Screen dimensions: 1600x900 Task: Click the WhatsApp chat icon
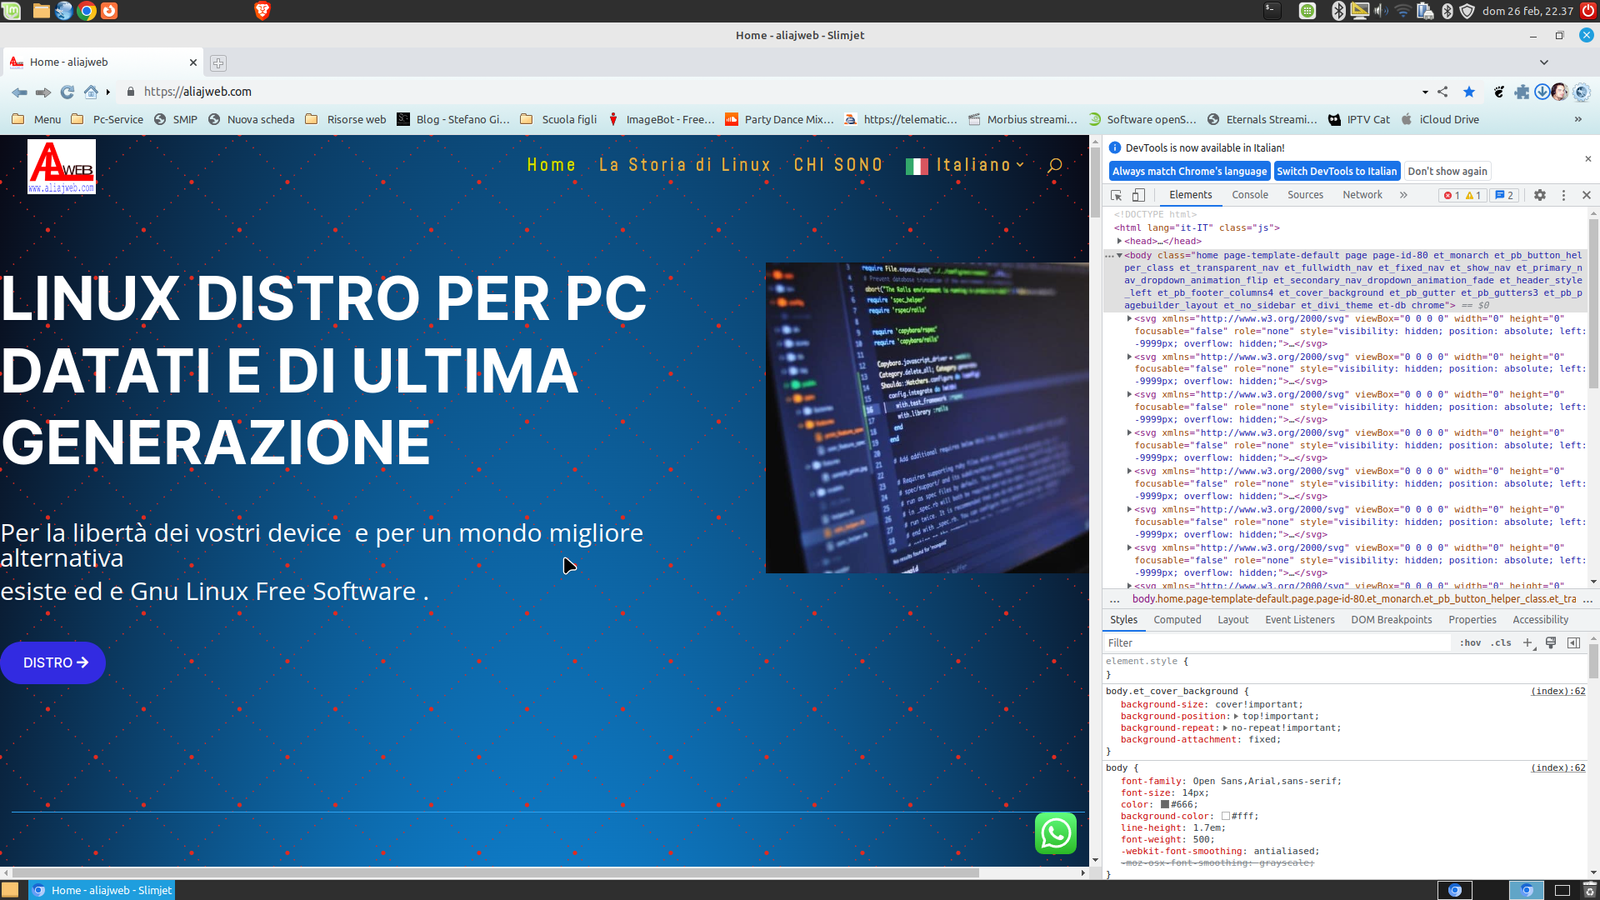tap(1055, 833)
